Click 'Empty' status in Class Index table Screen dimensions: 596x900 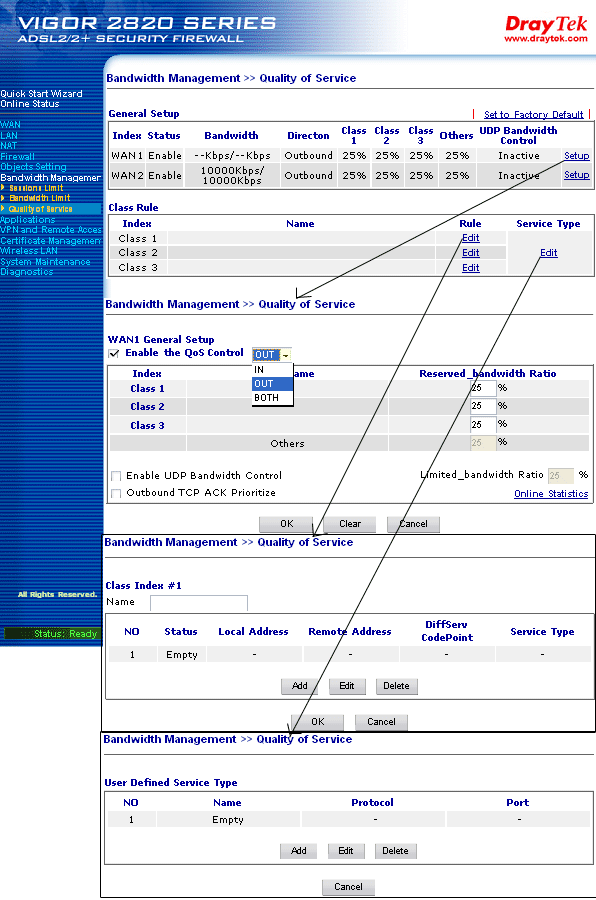(181, 655)
